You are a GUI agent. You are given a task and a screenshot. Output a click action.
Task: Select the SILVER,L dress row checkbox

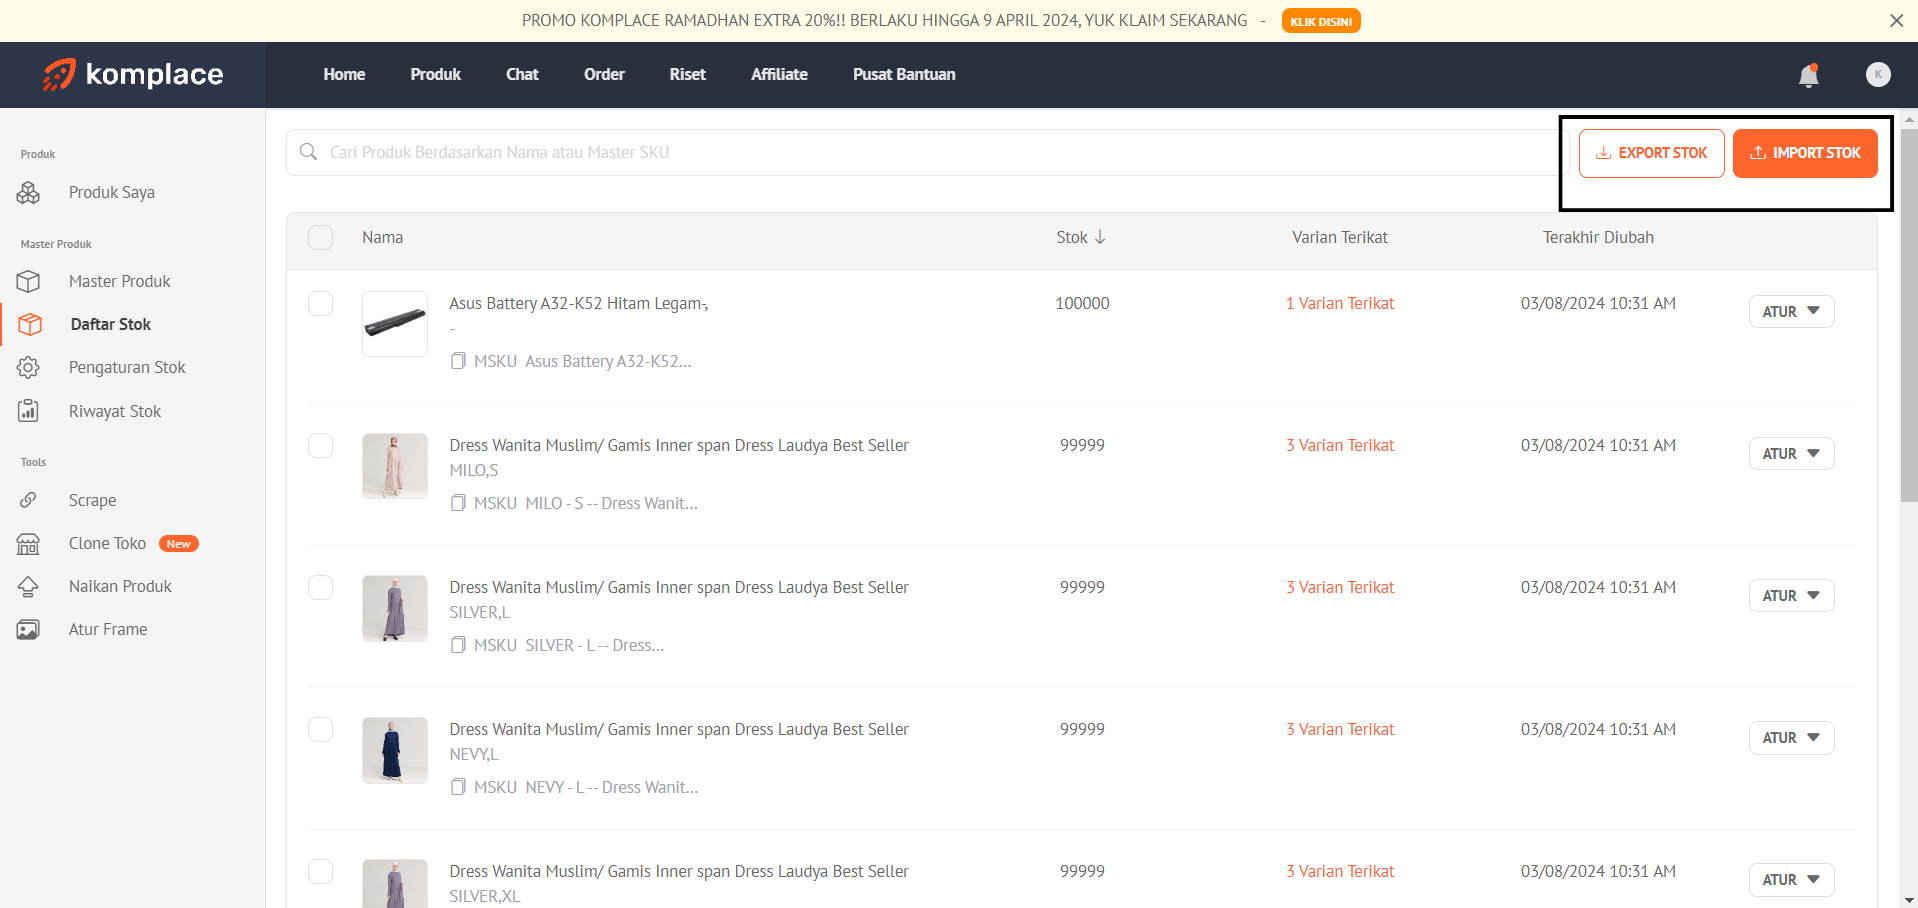[x=320, y=587]
